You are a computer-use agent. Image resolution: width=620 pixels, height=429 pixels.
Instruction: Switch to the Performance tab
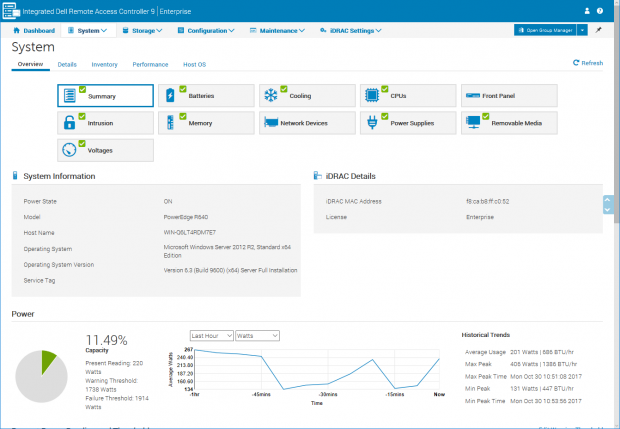150,64
